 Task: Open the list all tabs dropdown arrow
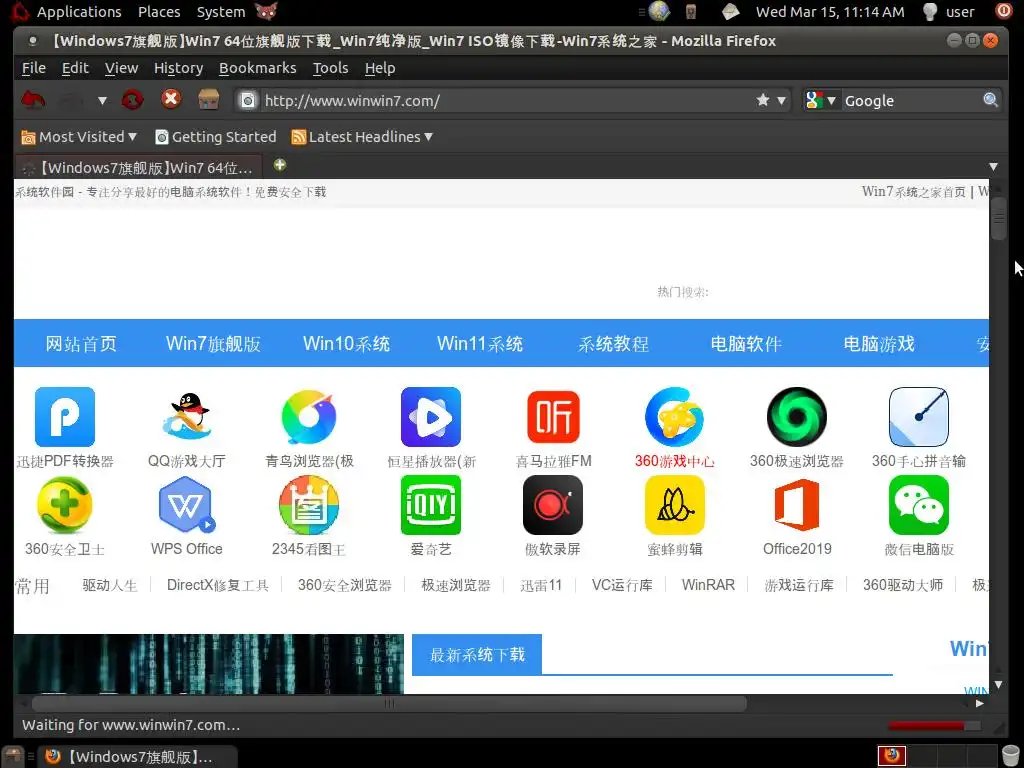pyautogui.click(x=993, y=167)
